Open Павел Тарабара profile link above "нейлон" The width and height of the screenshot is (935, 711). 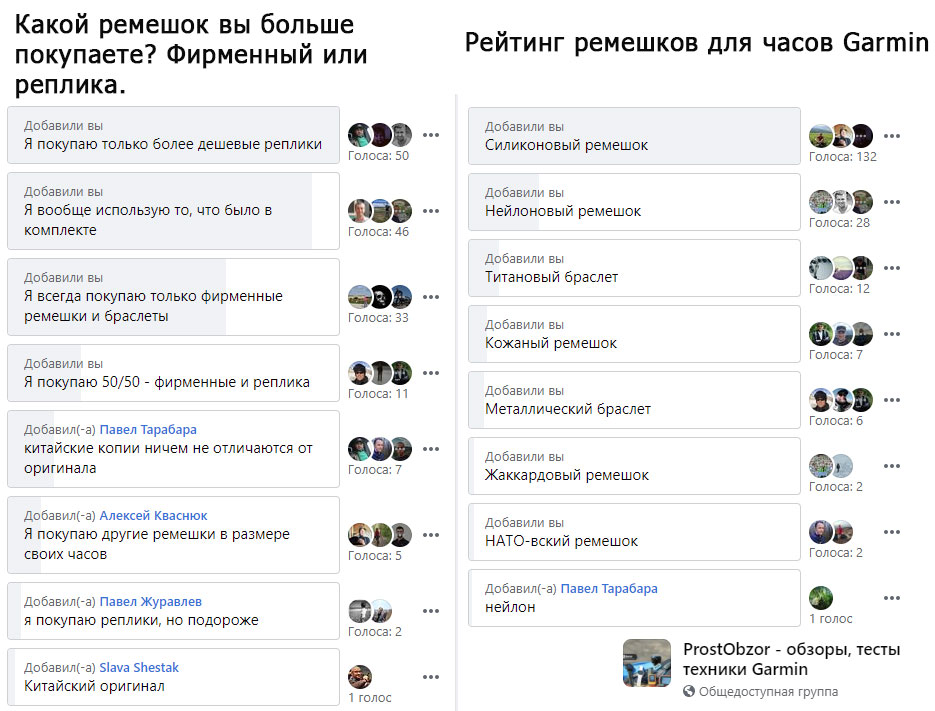pos(609,589)
